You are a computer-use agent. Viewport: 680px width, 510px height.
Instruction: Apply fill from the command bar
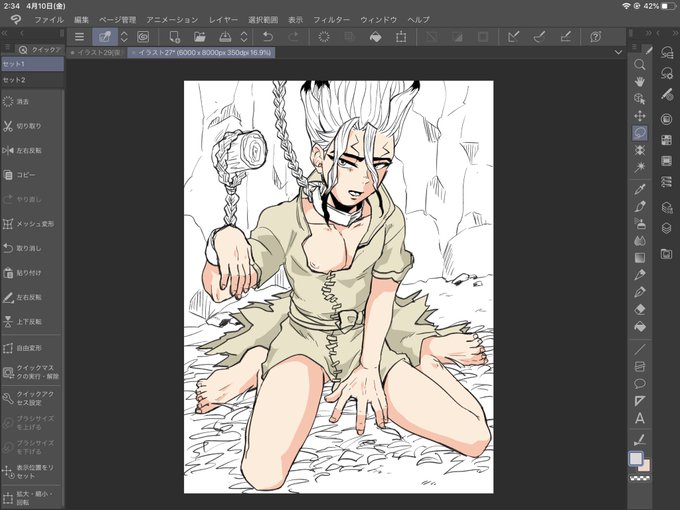coord(375,37)
